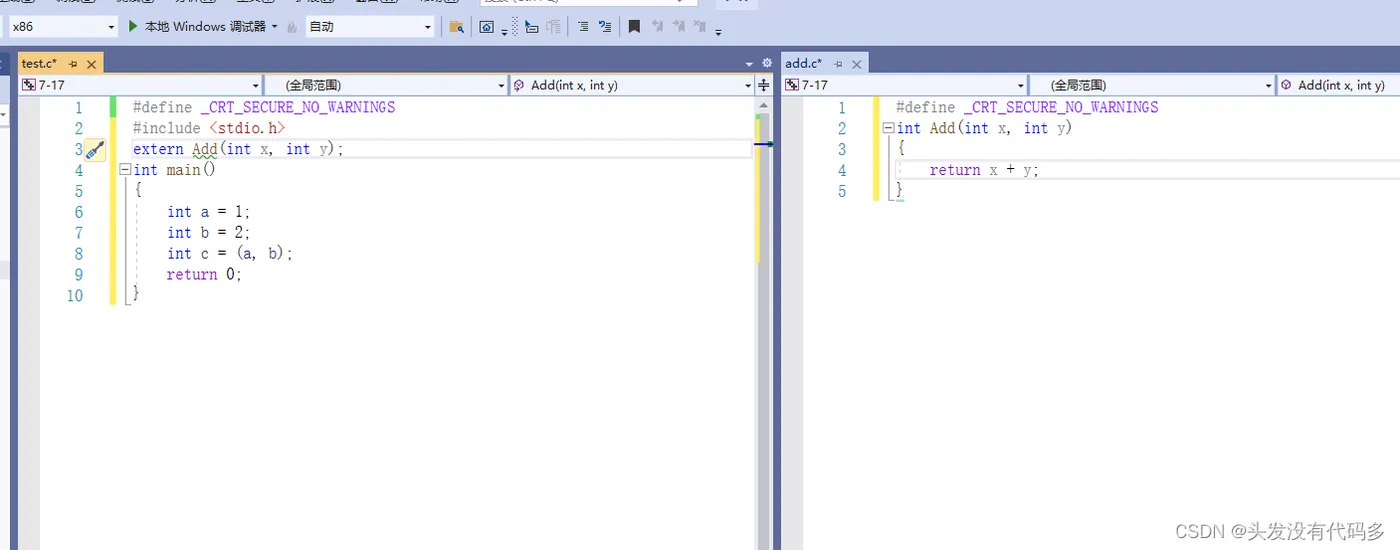Go to previous bookmark icon
Screen dimensions: 1400x550
tap(657, 27)
